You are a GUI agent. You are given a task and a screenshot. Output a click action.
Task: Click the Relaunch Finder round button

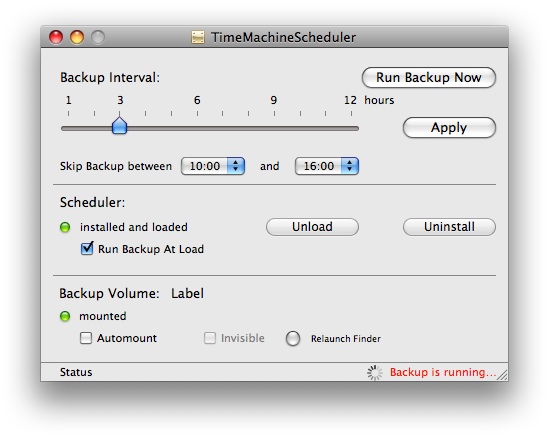293,339
